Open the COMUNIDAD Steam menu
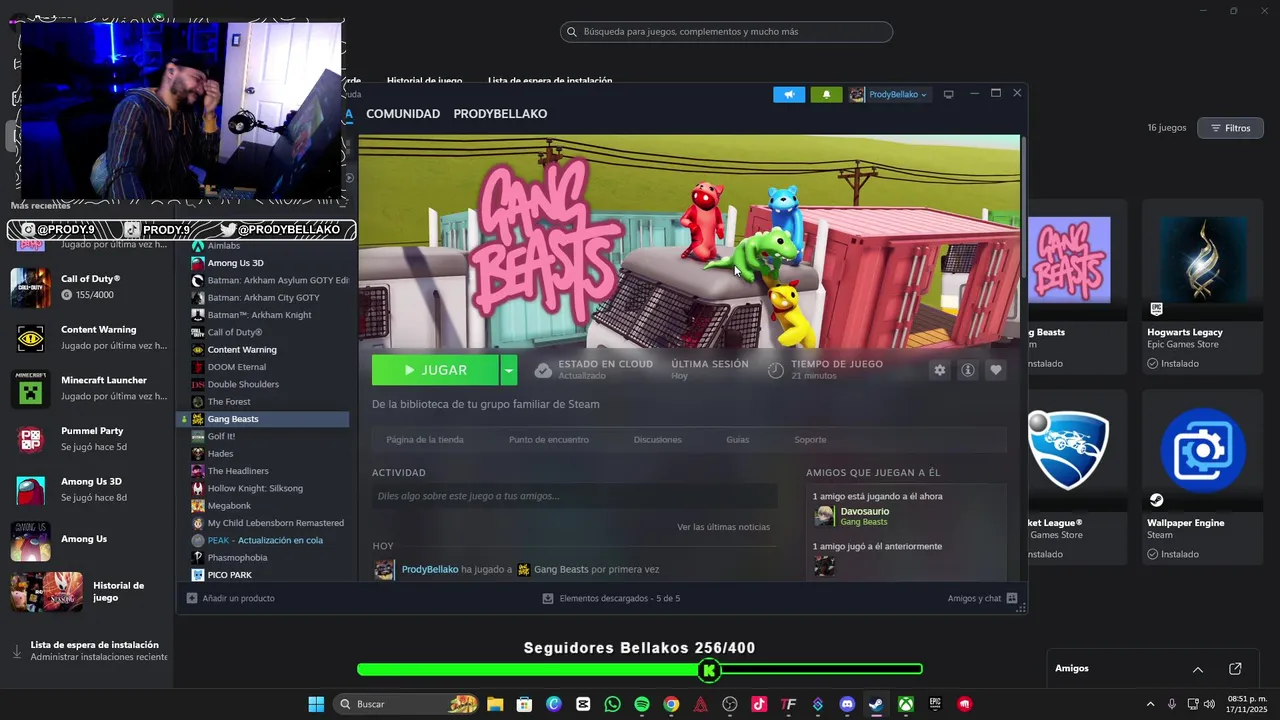1280x720 pixels. tap(403, 114)
